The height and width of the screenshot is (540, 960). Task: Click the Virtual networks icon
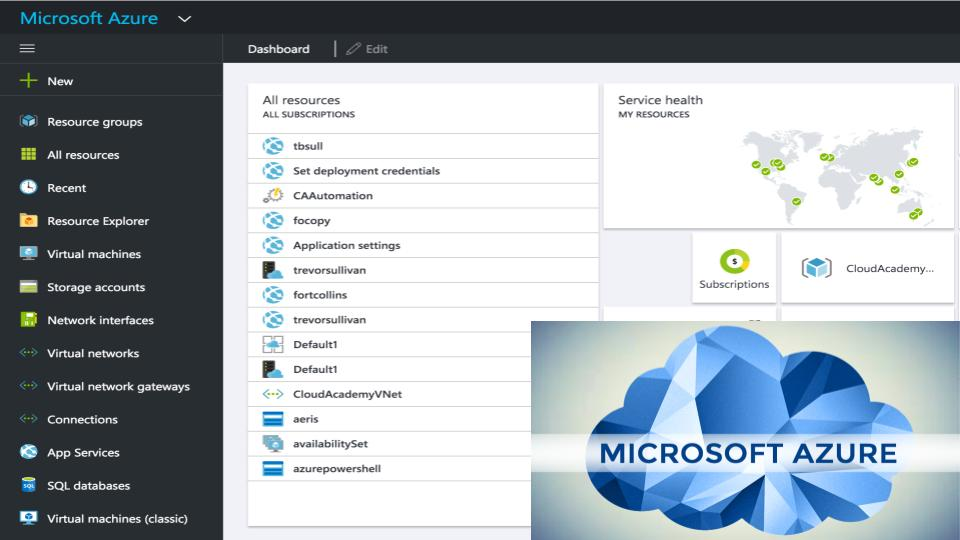click(28, 353)
